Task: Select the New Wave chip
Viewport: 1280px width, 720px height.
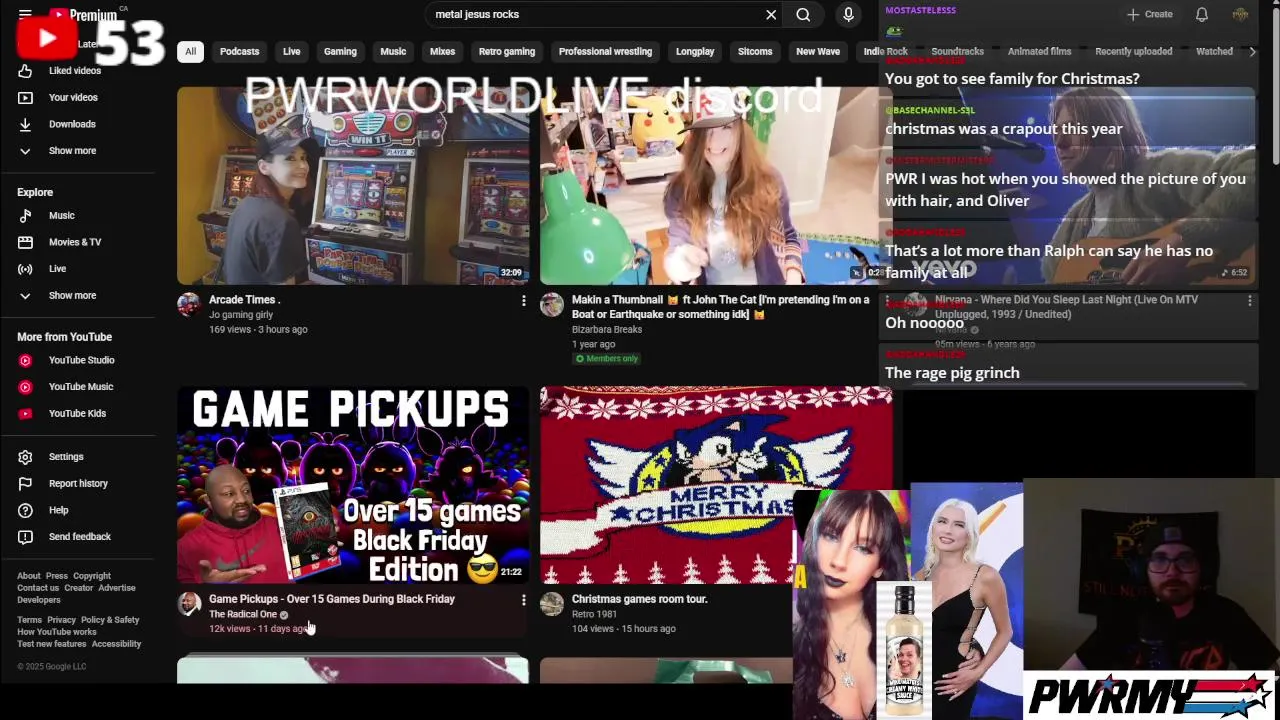Action: click(818, 51)
